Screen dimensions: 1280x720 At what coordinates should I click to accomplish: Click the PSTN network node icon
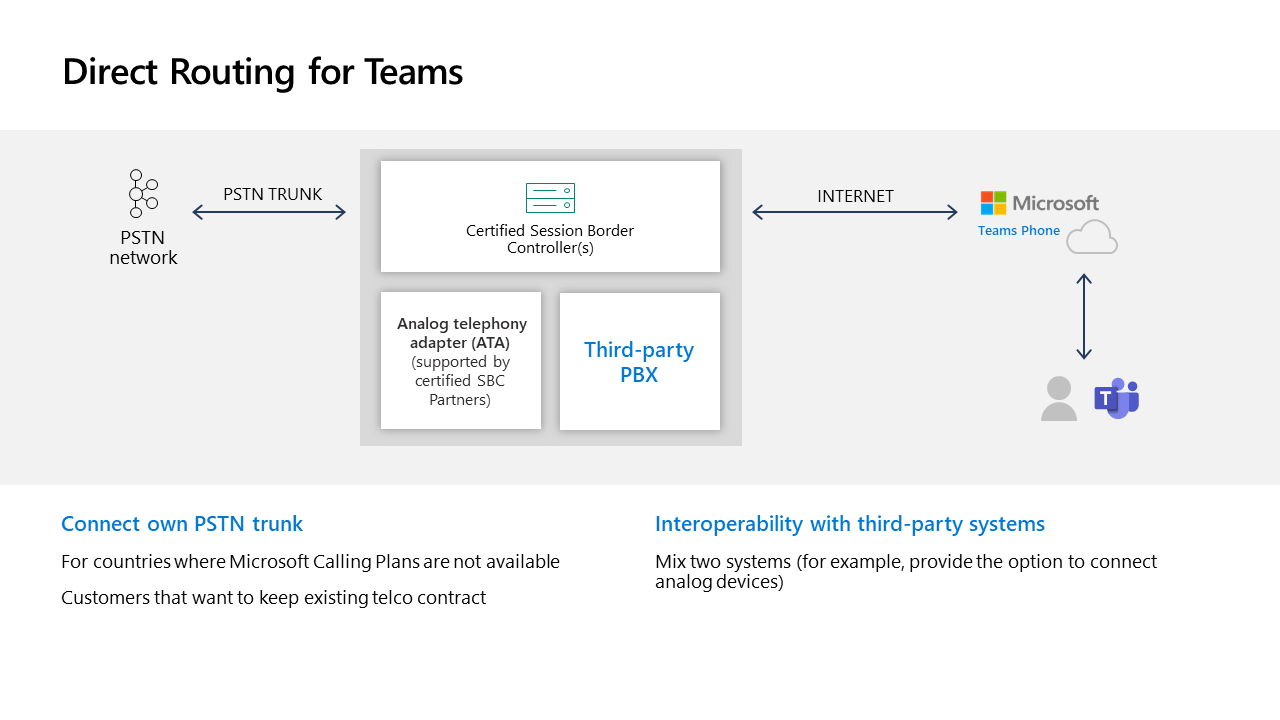pyautogui.click(x=143, y=193)
